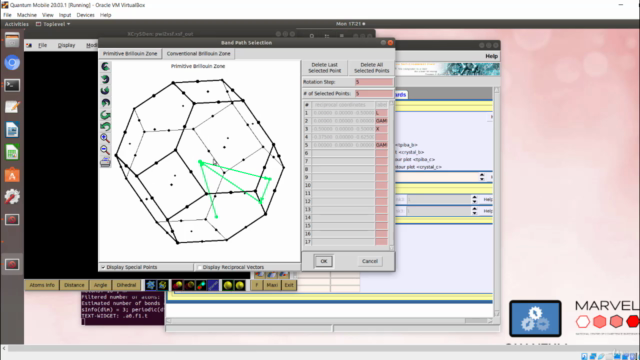640x360 pixels.
Task: Open the Files icon in the dock
Action: coord(12,40)
